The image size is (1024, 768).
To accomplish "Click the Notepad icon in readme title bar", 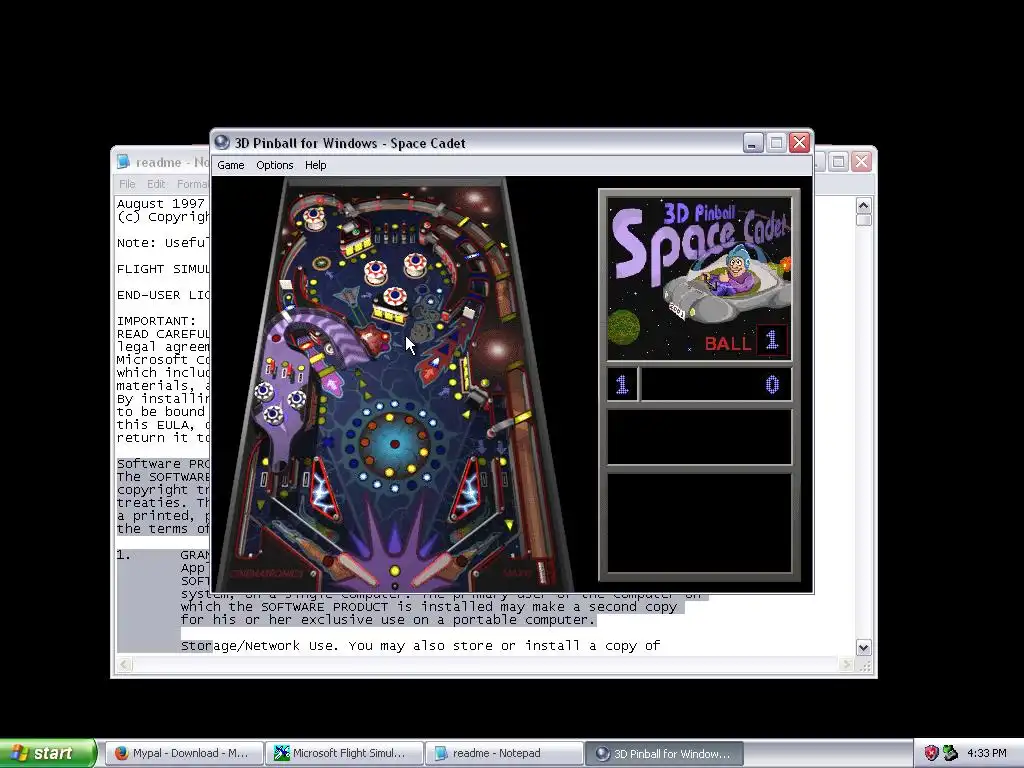I will pyautogui.click(x=123, y=161).
